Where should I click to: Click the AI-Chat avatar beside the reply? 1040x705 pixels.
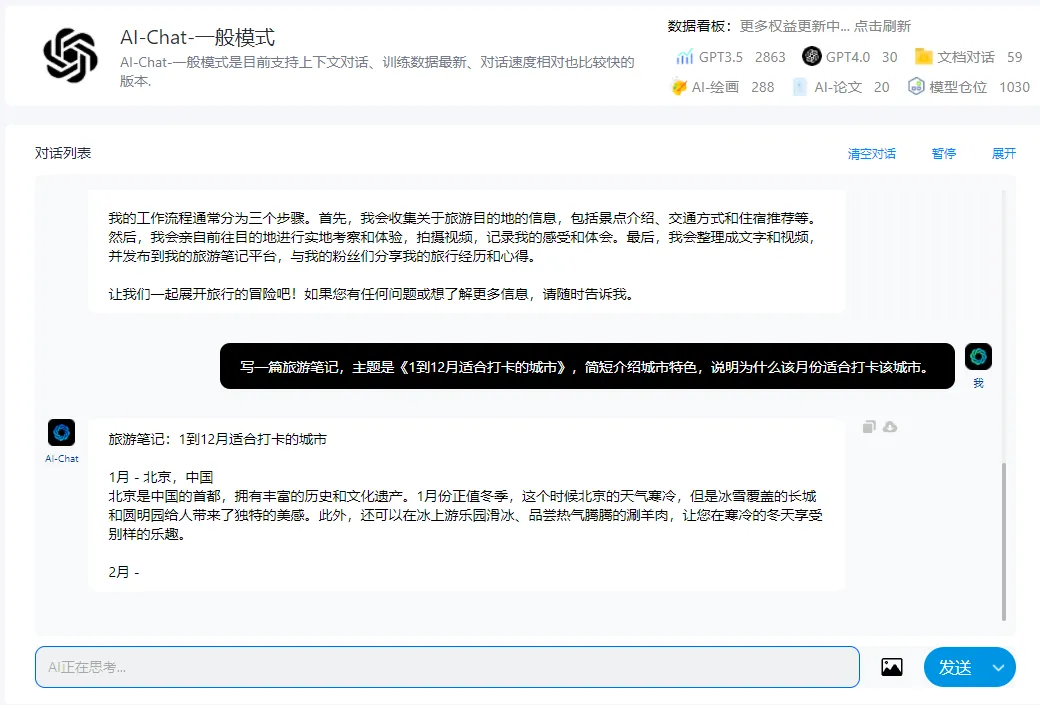click(61, 432)
